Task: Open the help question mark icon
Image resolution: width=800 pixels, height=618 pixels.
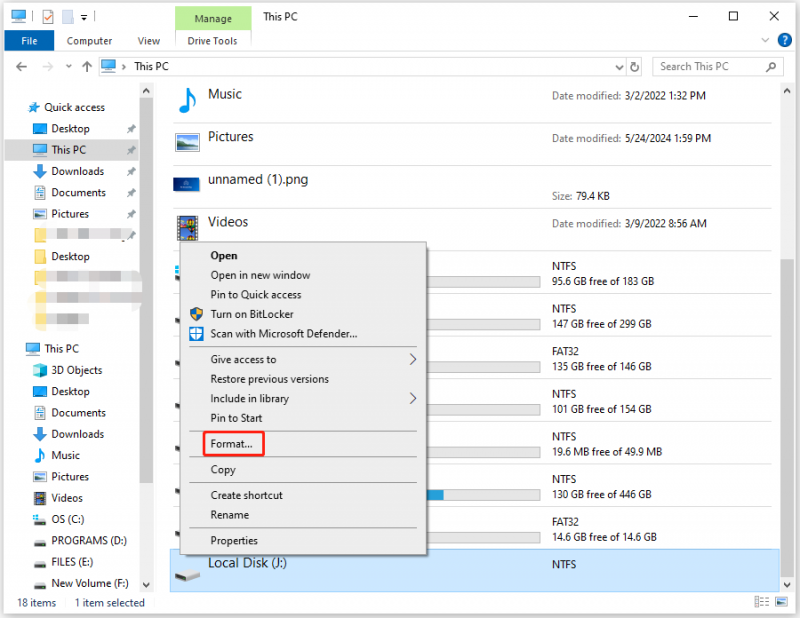Action: click(784, 40)
